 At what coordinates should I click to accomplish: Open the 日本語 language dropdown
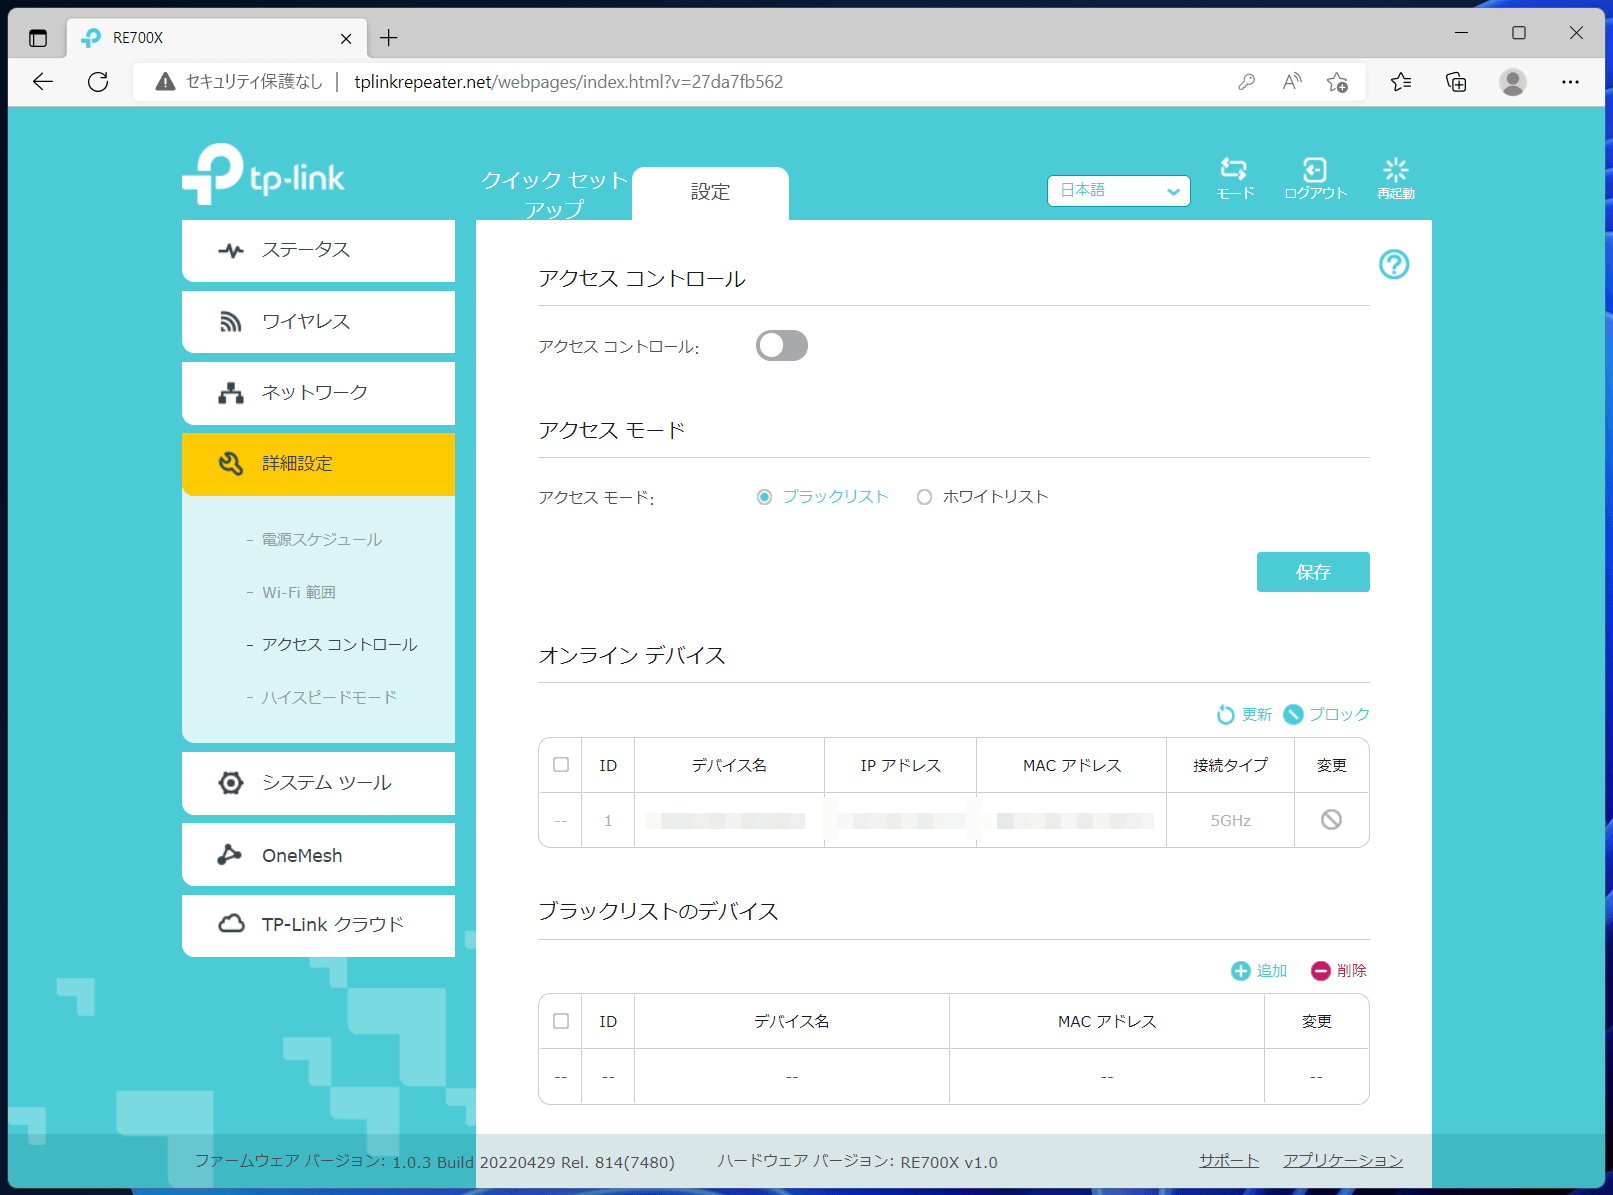pyautogui.click(x=1118, y=191)
